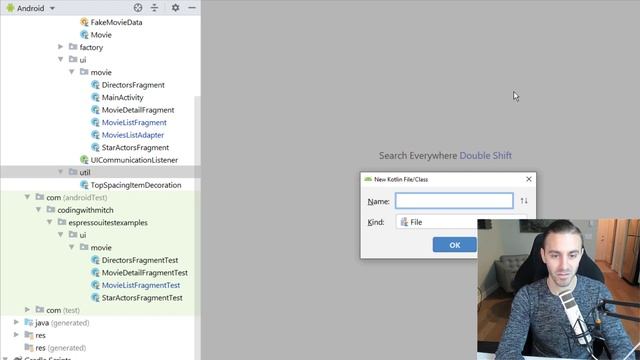This screenshot has width=640, height=360.
Task: Click the collapse all icon in project toolbar
Action: click(x=154, y=7)
